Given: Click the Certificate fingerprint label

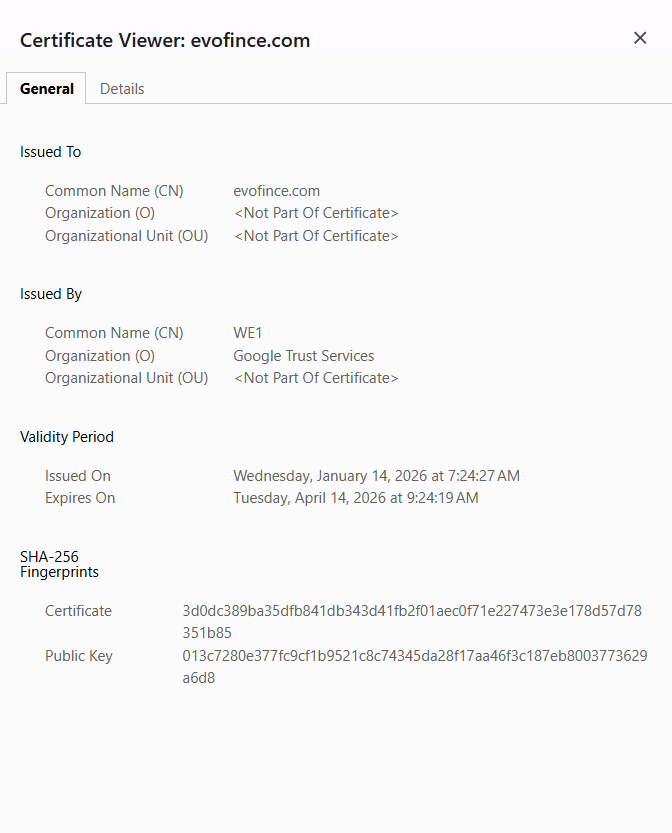Looking at the screenshot, I should (78, 611).
